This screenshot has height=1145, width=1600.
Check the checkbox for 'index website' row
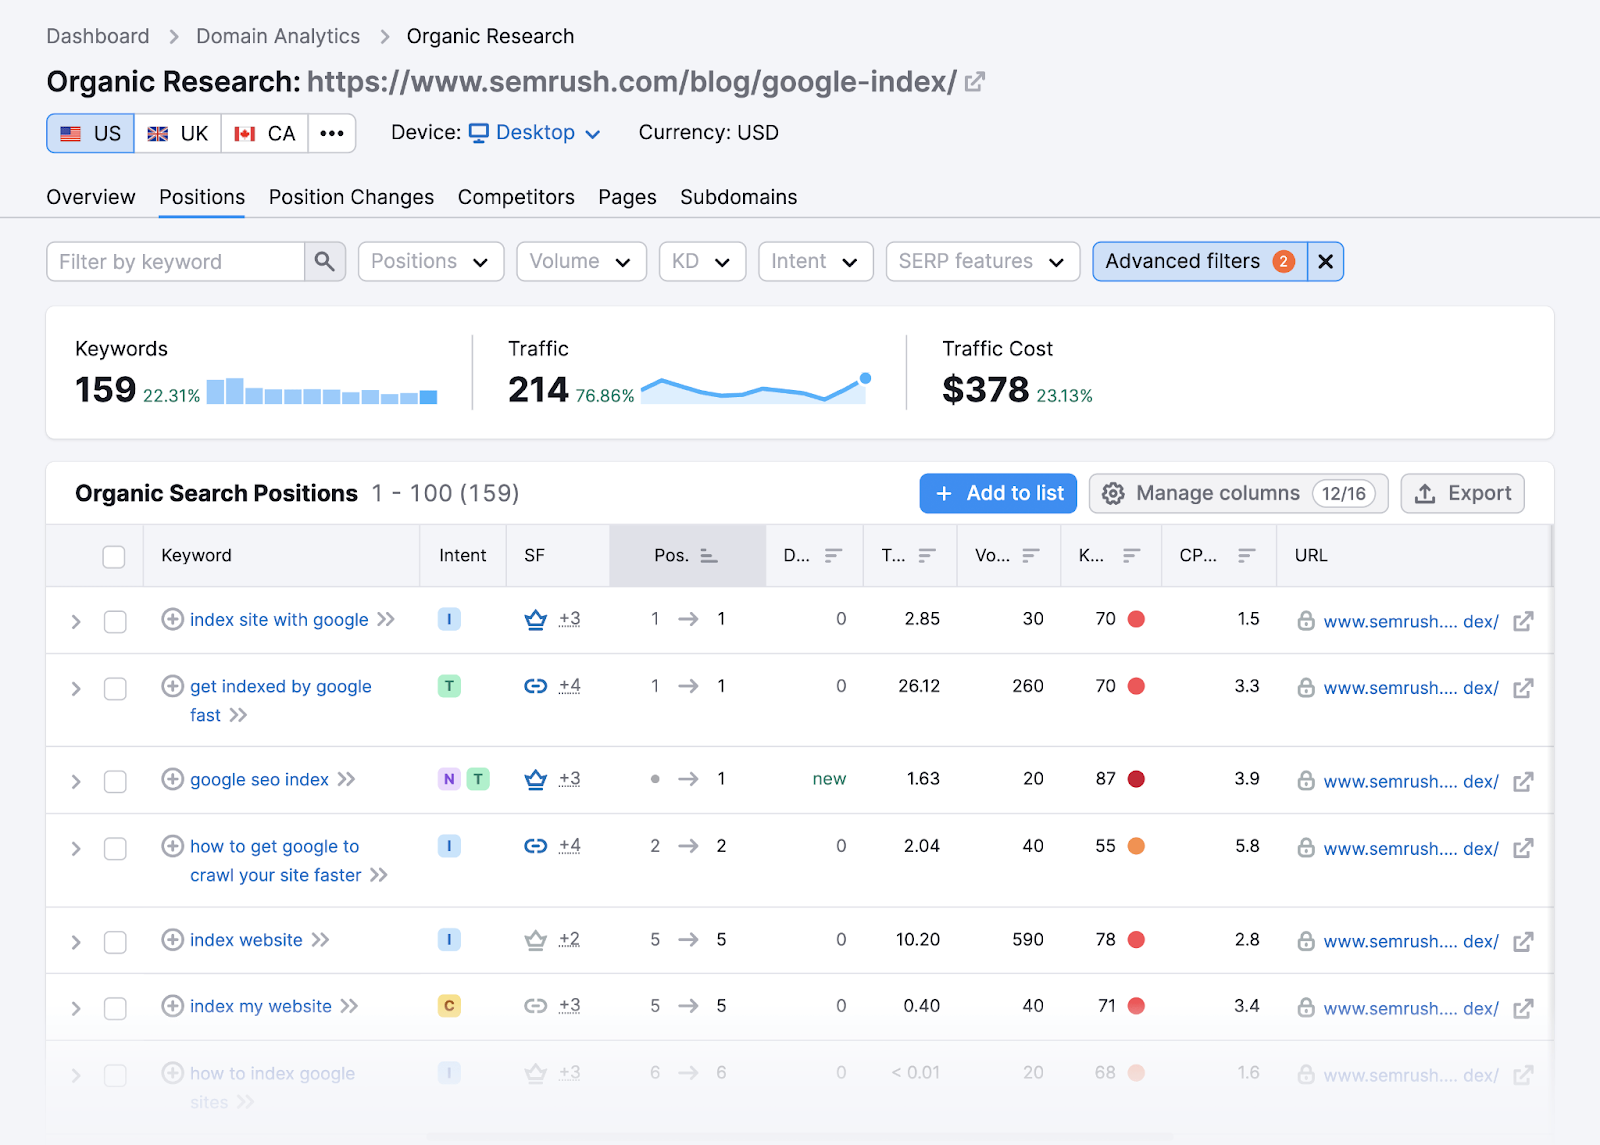(x=115, y=940)
